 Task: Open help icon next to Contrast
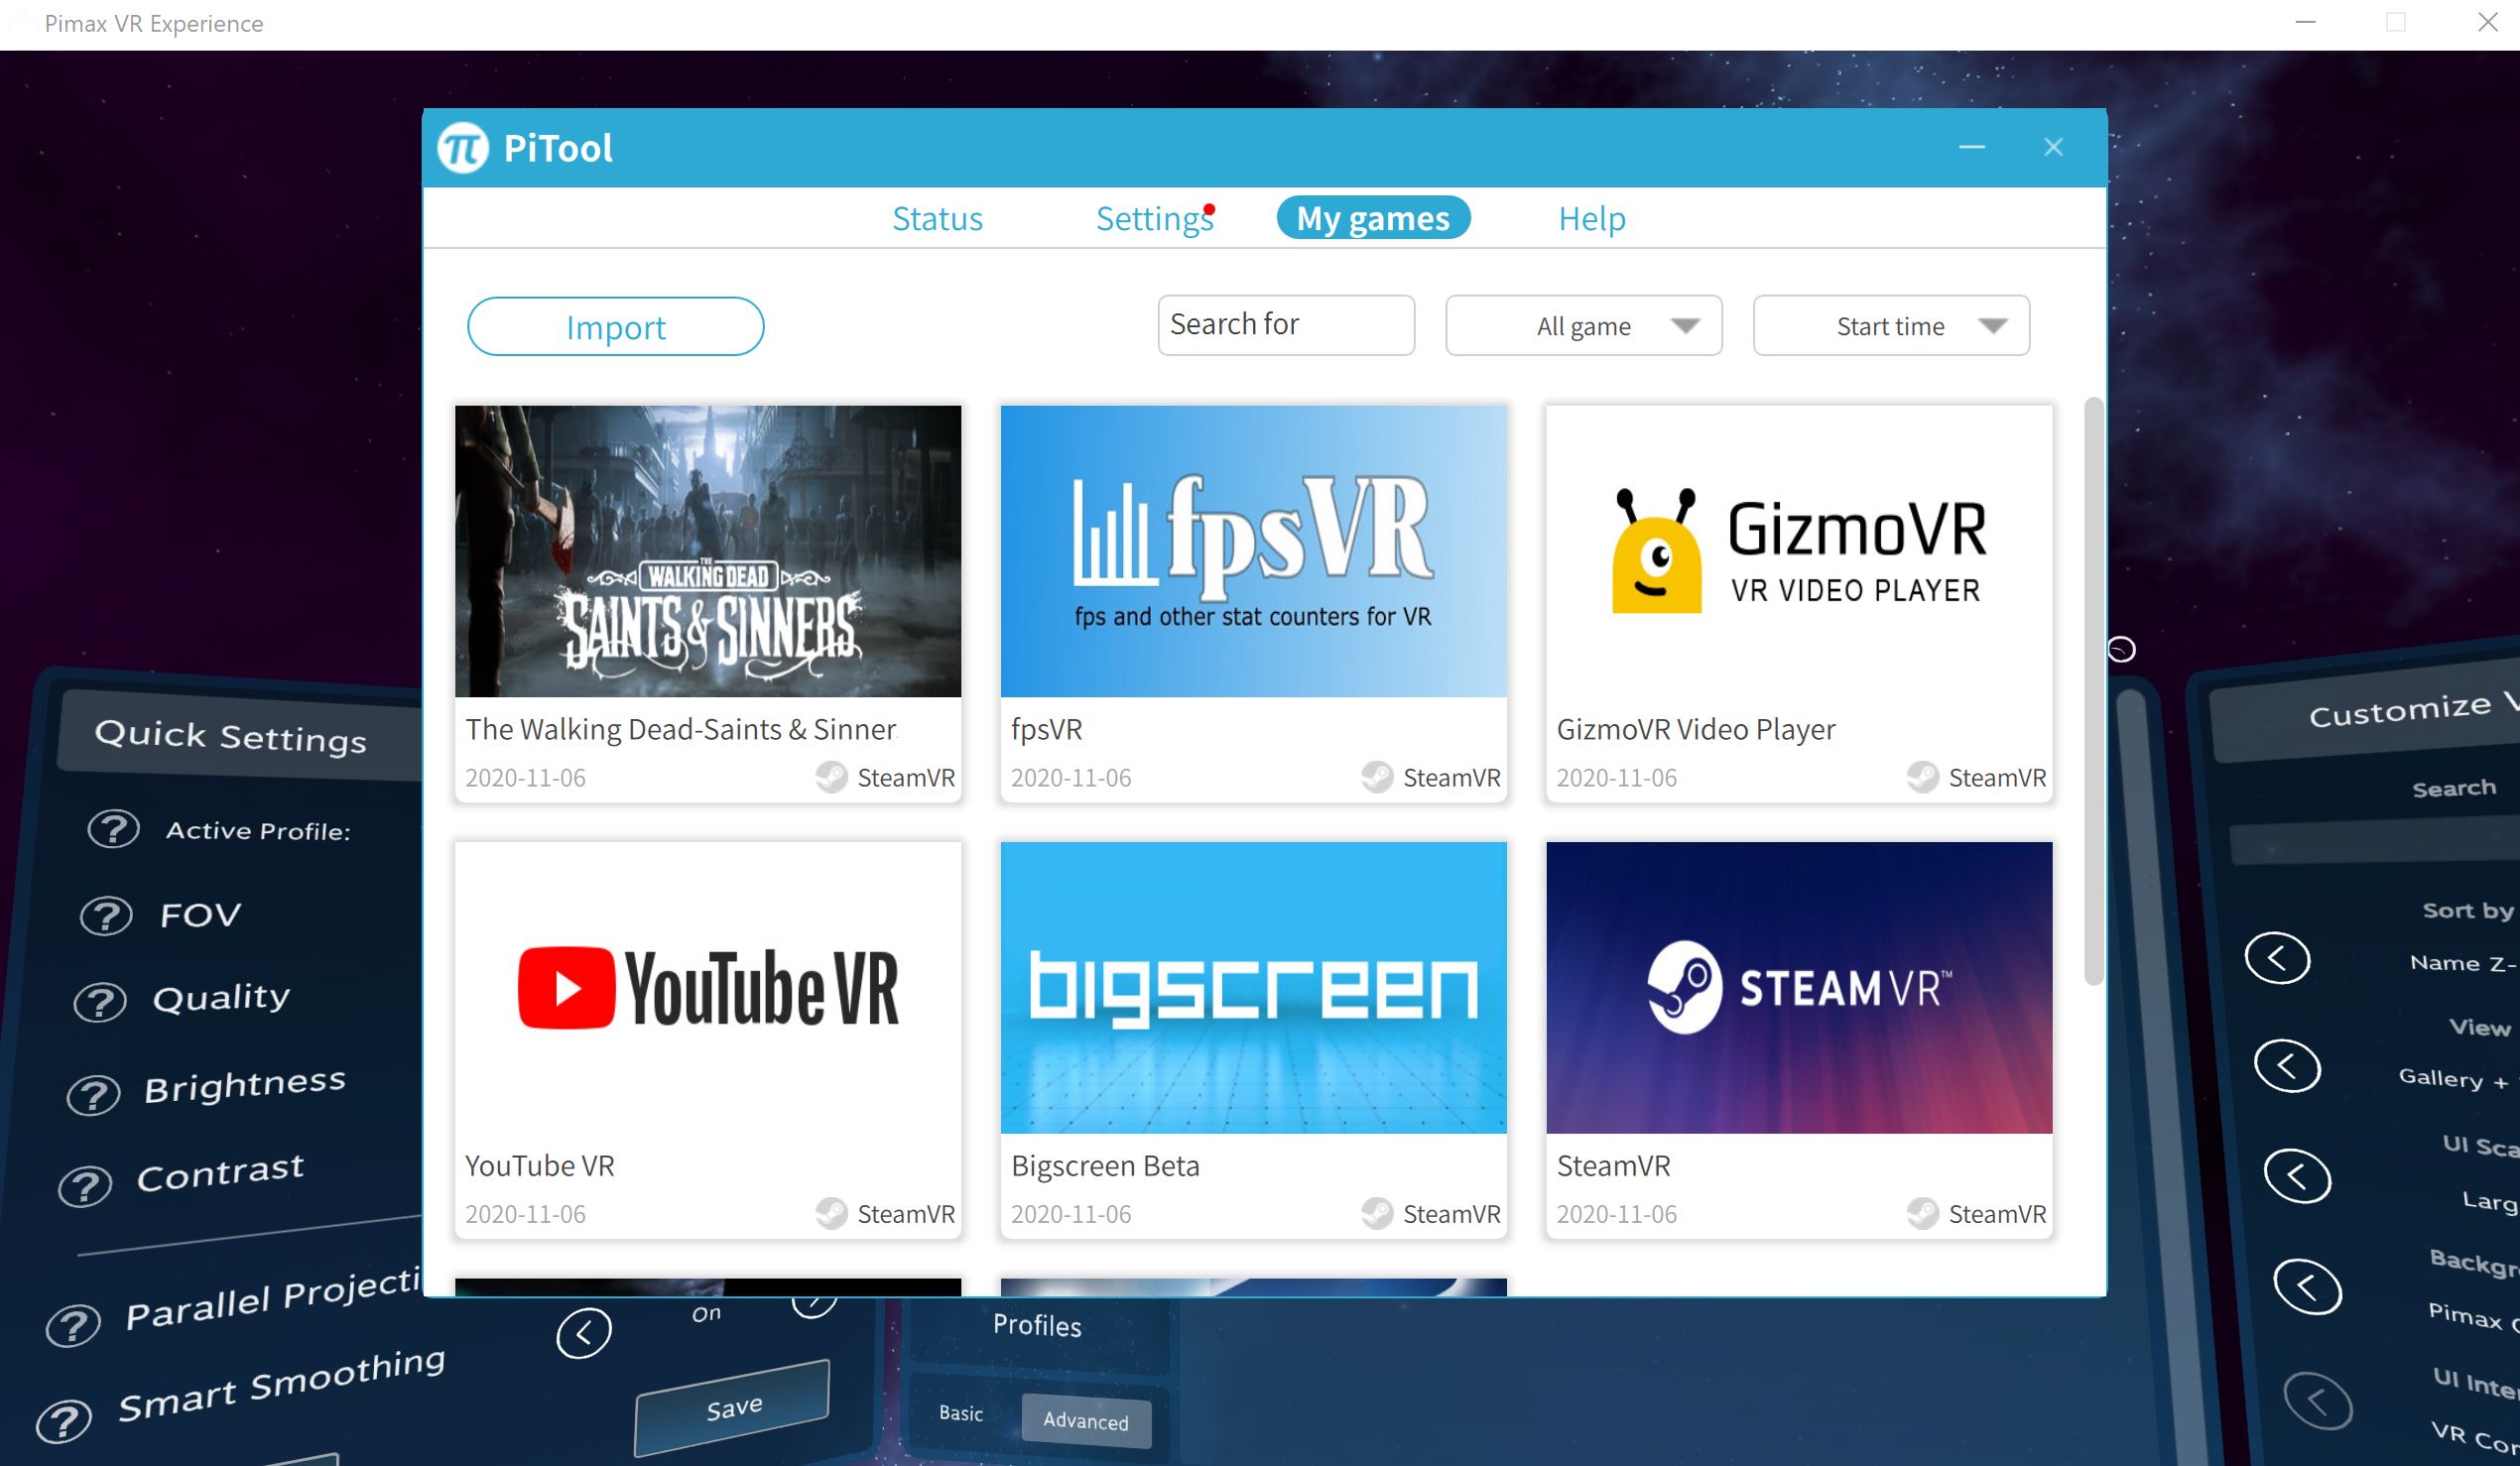(x=85, y=1187)
